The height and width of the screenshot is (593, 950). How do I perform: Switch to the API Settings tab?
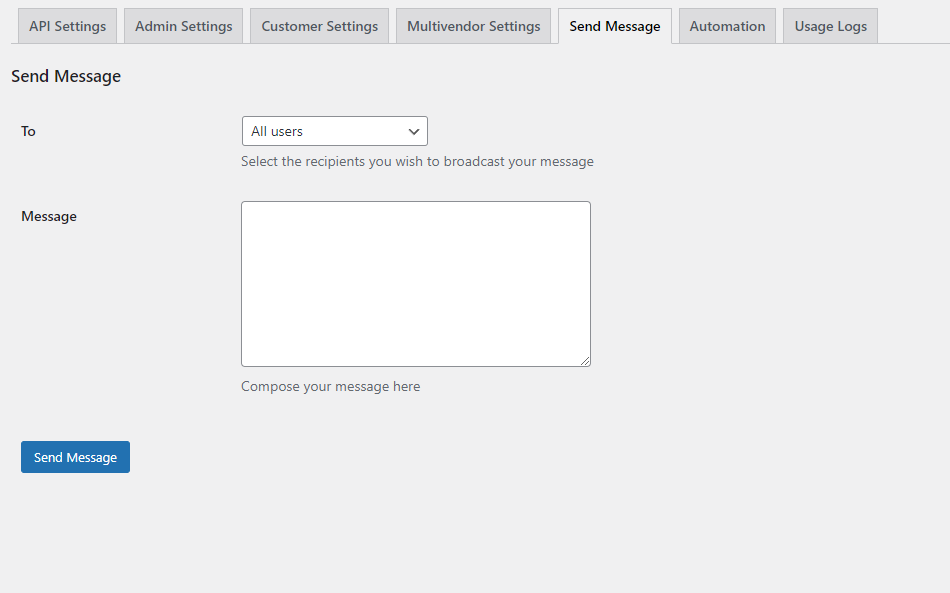tap(67, 26)
